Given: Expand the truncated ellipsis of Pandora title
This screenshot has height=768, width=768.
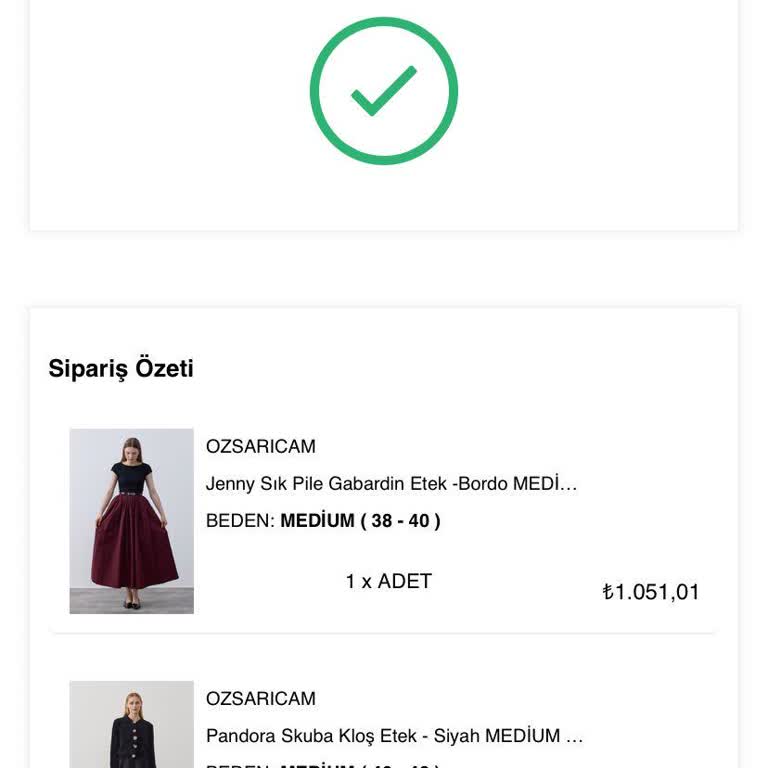Looking at the screenshot, I should pyautogui.click(x=574, y=737).
